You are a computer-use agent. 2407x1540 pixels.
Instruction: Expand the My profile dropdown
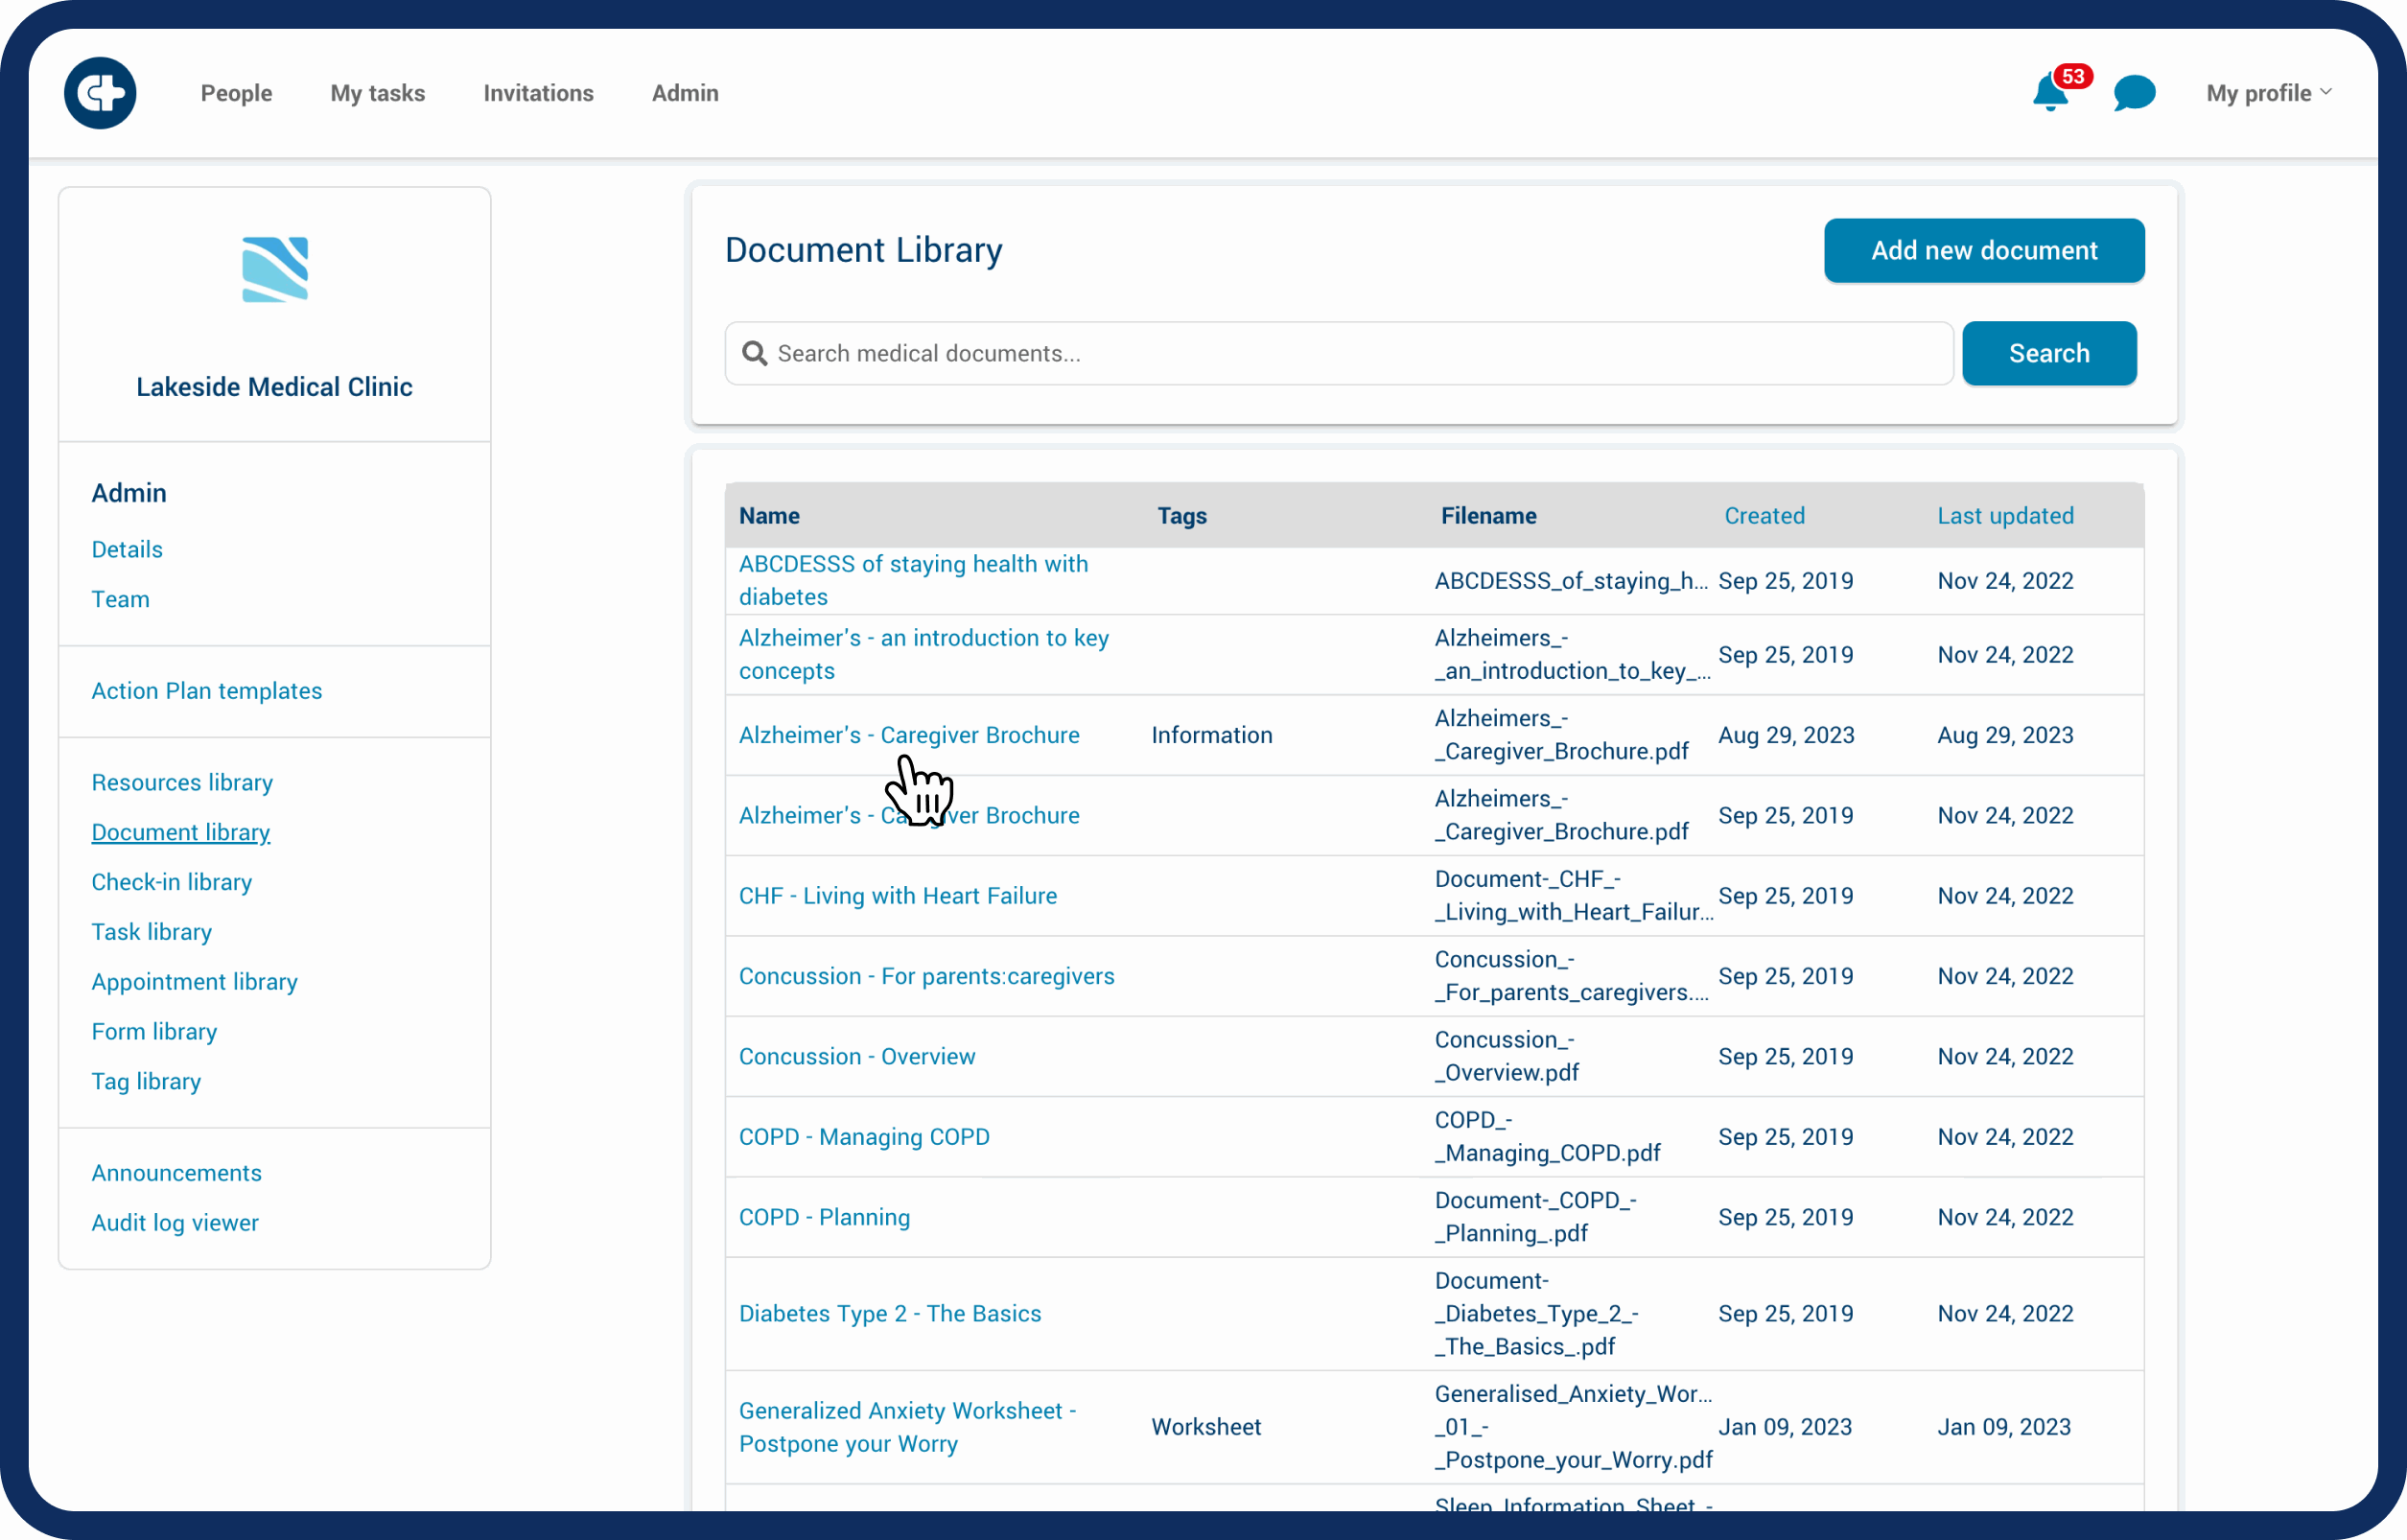click(2268, 93)
